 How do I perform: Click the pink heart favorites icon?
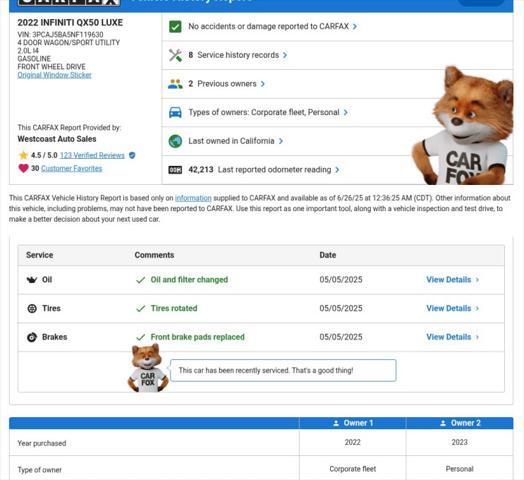[23, 168]
